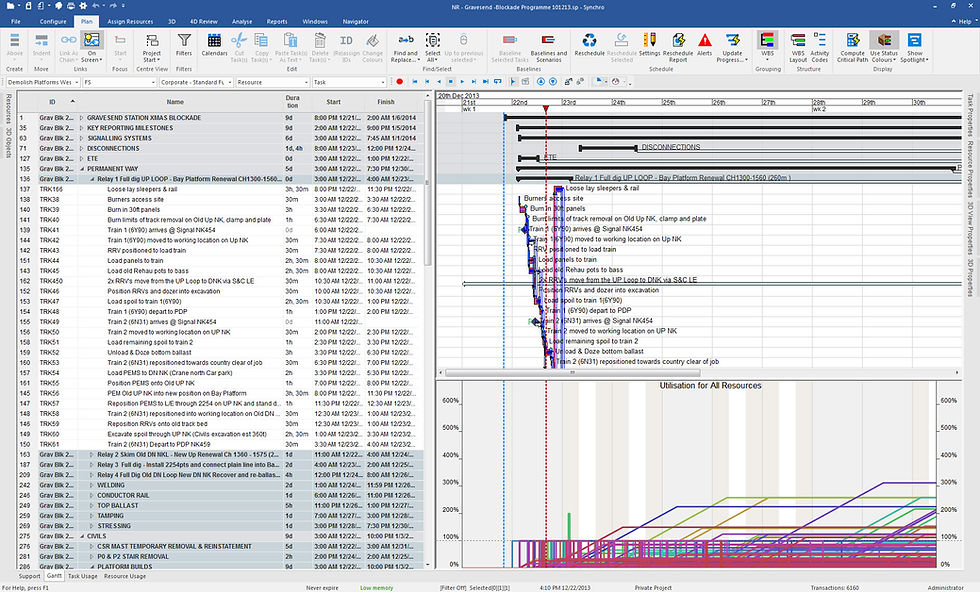
Task: Collapse the CIVILS group
Action: point(81,536)
